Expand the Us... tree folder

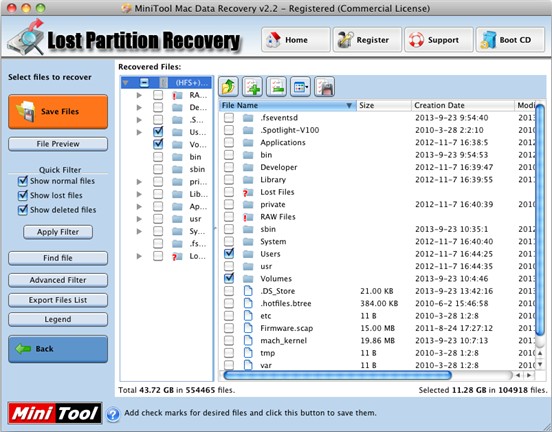pyautogui.click(x=139, y=132)
